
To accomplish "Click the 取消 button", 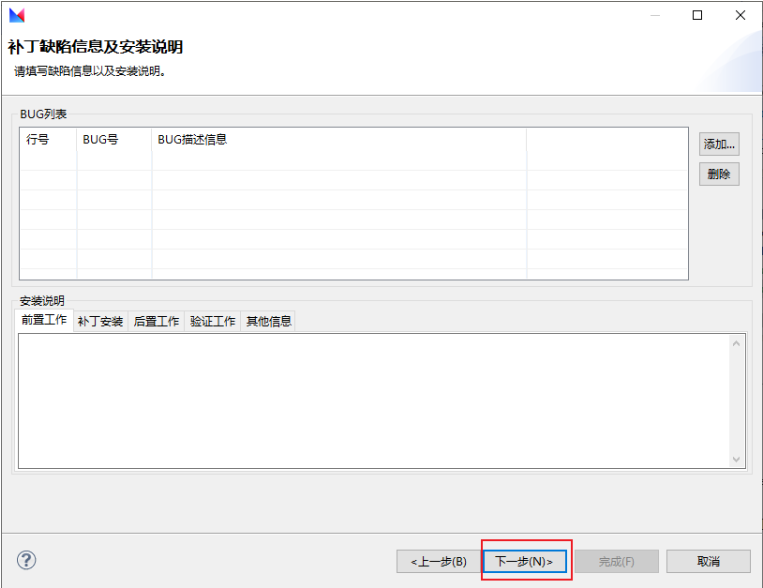I will coord(708,562).
